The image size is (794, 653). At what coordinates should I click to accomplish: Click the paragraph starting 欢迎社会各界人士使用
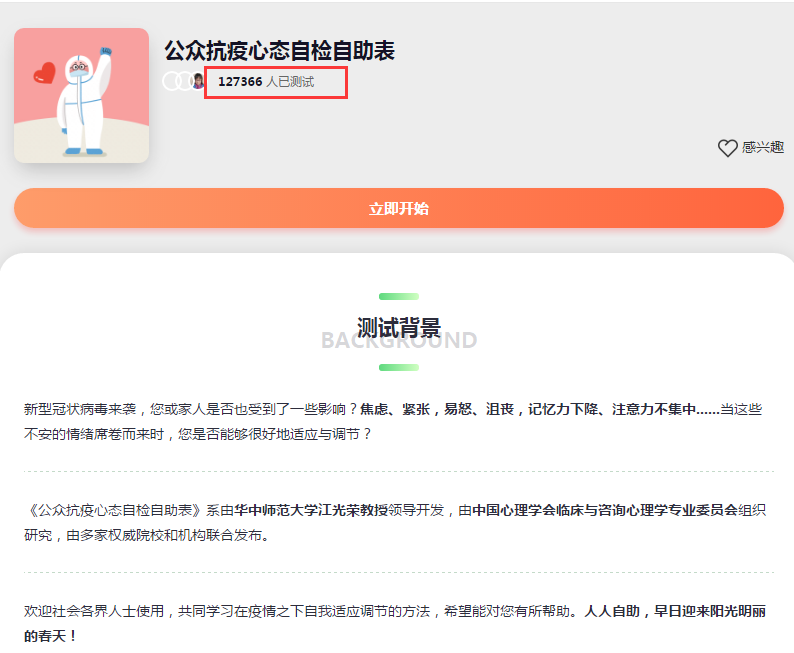point(300,611)
